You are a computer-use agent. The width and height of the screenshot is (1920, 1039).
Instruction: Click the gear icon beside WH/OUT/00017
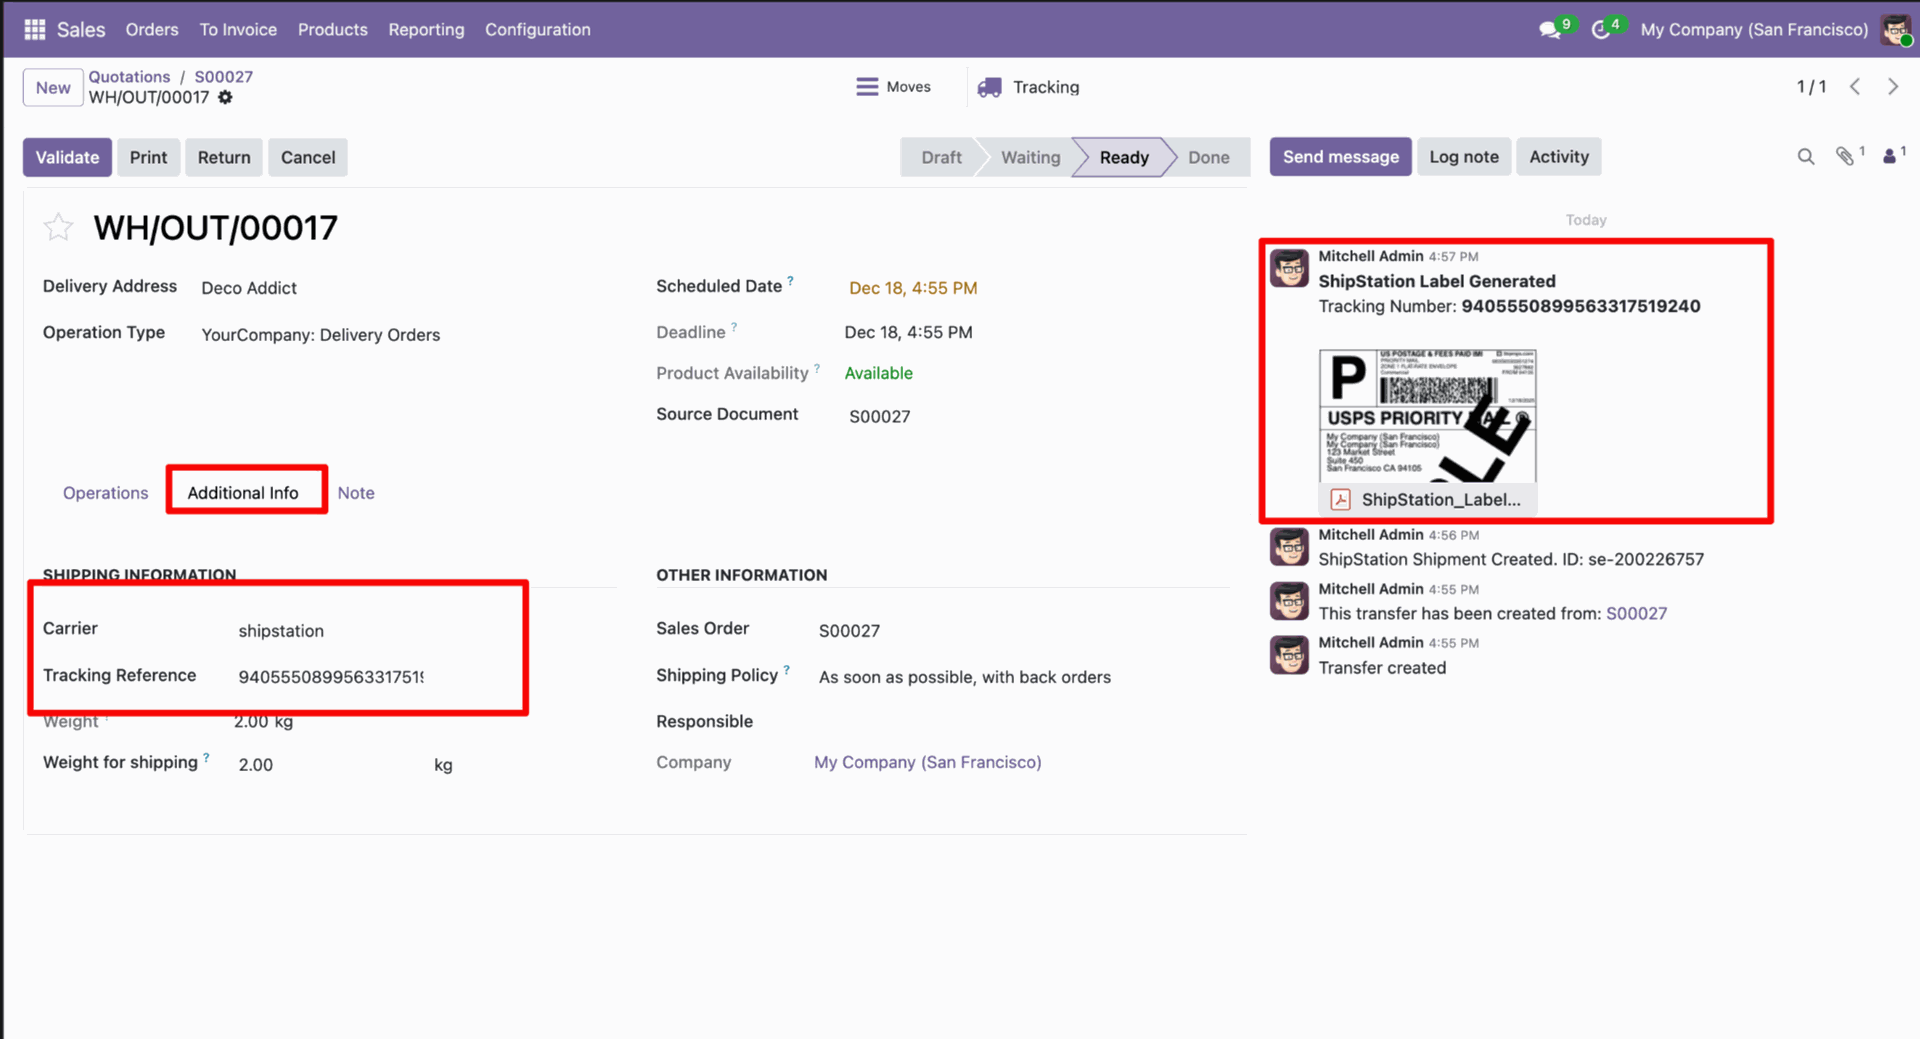(226, 97)
